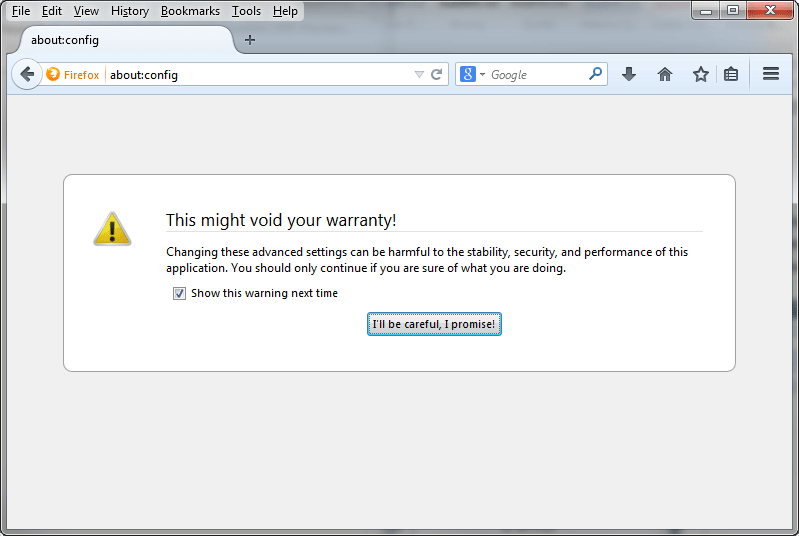Click the yellow warning triangle icon
This screenshot has width=799, height=536.
(x=112, y=229)
